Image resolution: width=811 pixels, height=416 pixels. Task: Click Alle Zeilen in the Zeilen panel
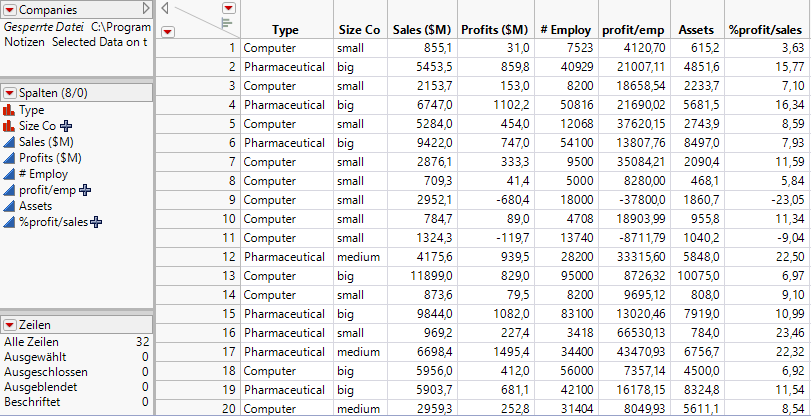(31, 342)
